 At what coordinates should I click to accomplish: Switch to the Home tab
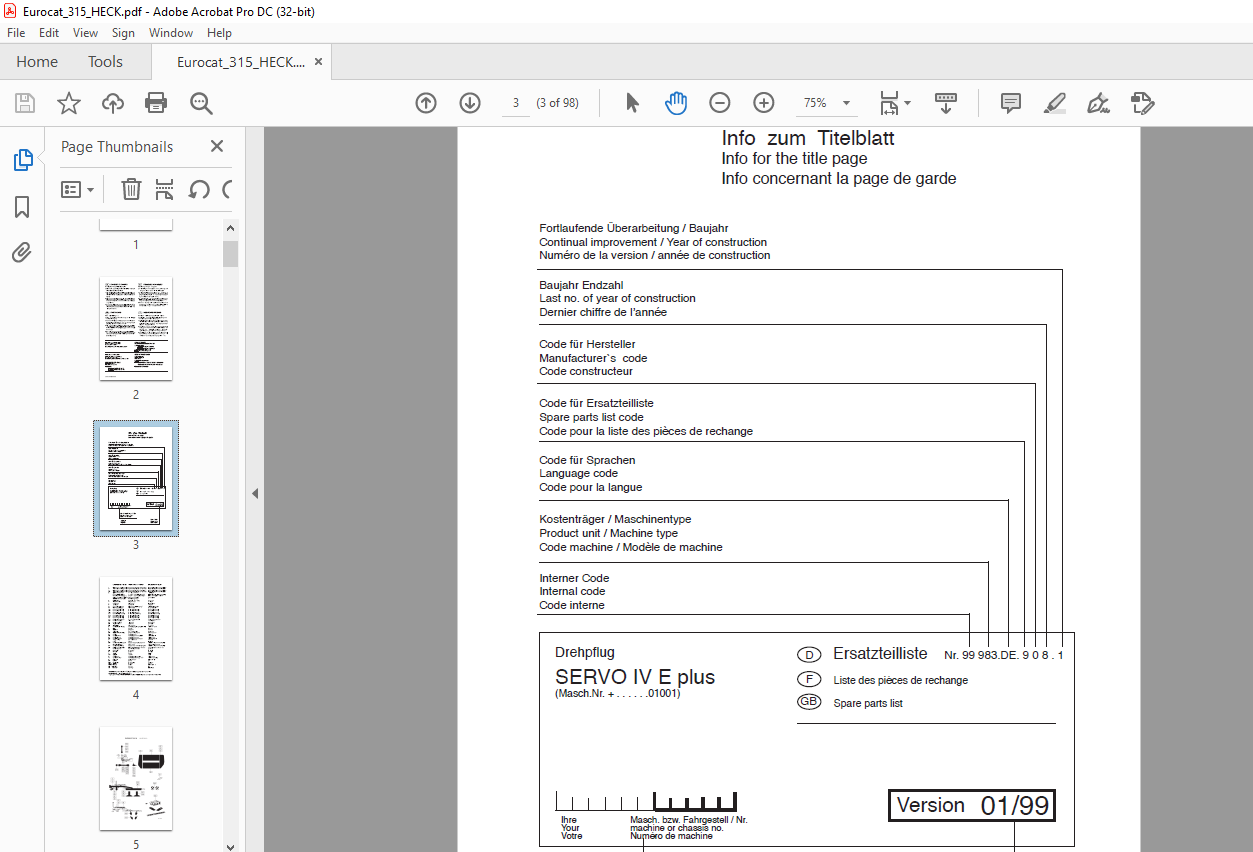pyautogui.click(x=37, y=62)
